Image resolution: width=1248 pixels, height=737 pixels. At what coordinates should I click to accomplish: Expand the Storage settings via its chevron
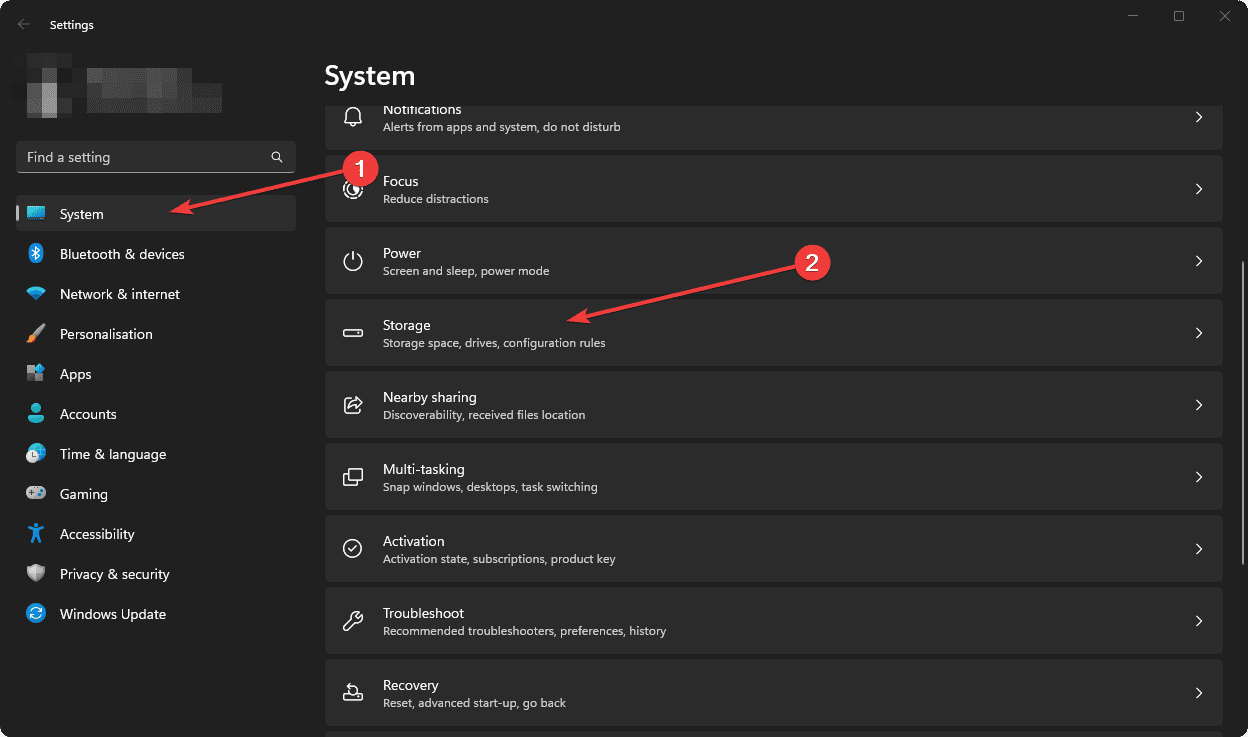tap(1198, 332)
